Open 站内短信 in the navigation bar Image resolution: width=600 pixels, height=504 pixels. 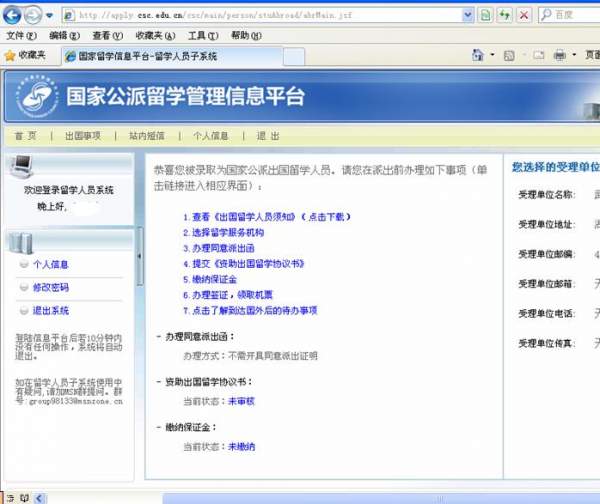(147, 136)
